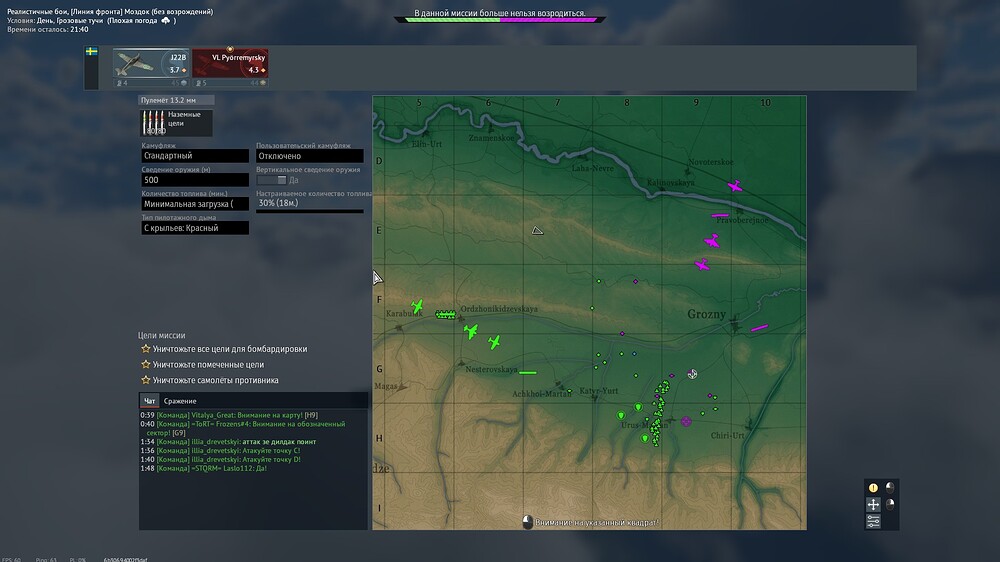Click the magenta airfield strip near Pravoberejnoe
The width and height of the screenshot is (1000, 562).
(x=720, y=216)
